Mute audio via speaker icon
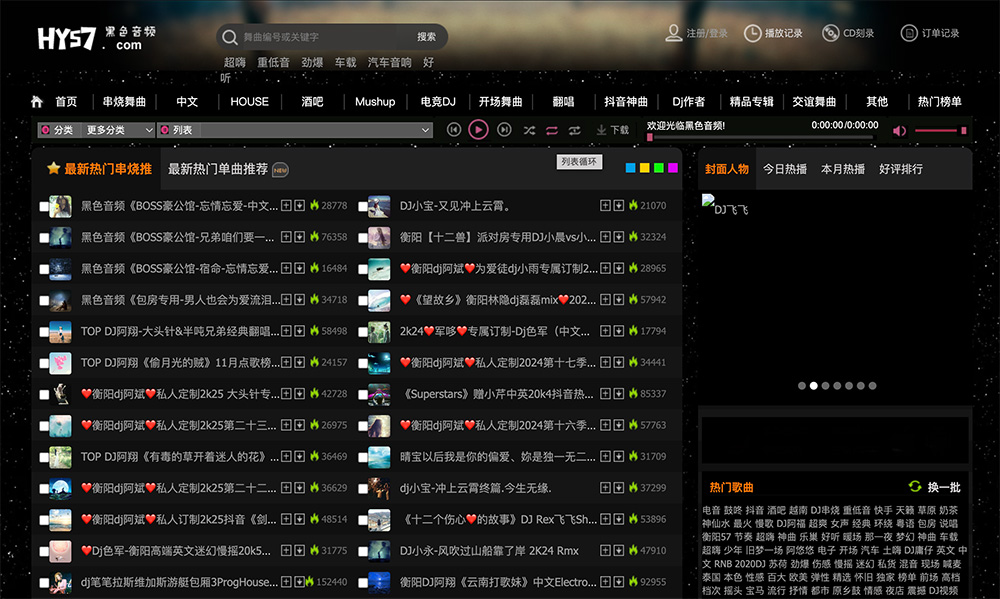1000x599 pixels. point(899,131)
